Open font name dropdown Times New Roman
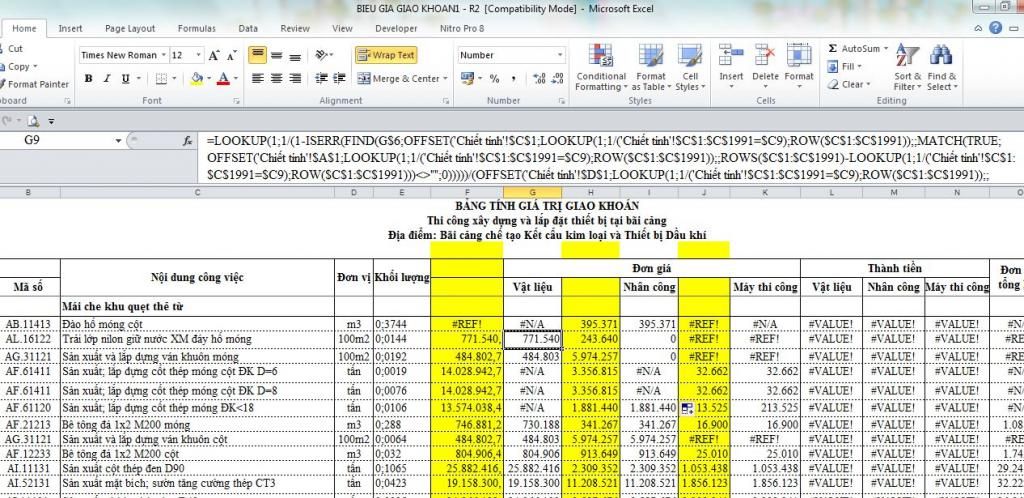The height and width of the screenshot is (498, 1024). point(163,55)
